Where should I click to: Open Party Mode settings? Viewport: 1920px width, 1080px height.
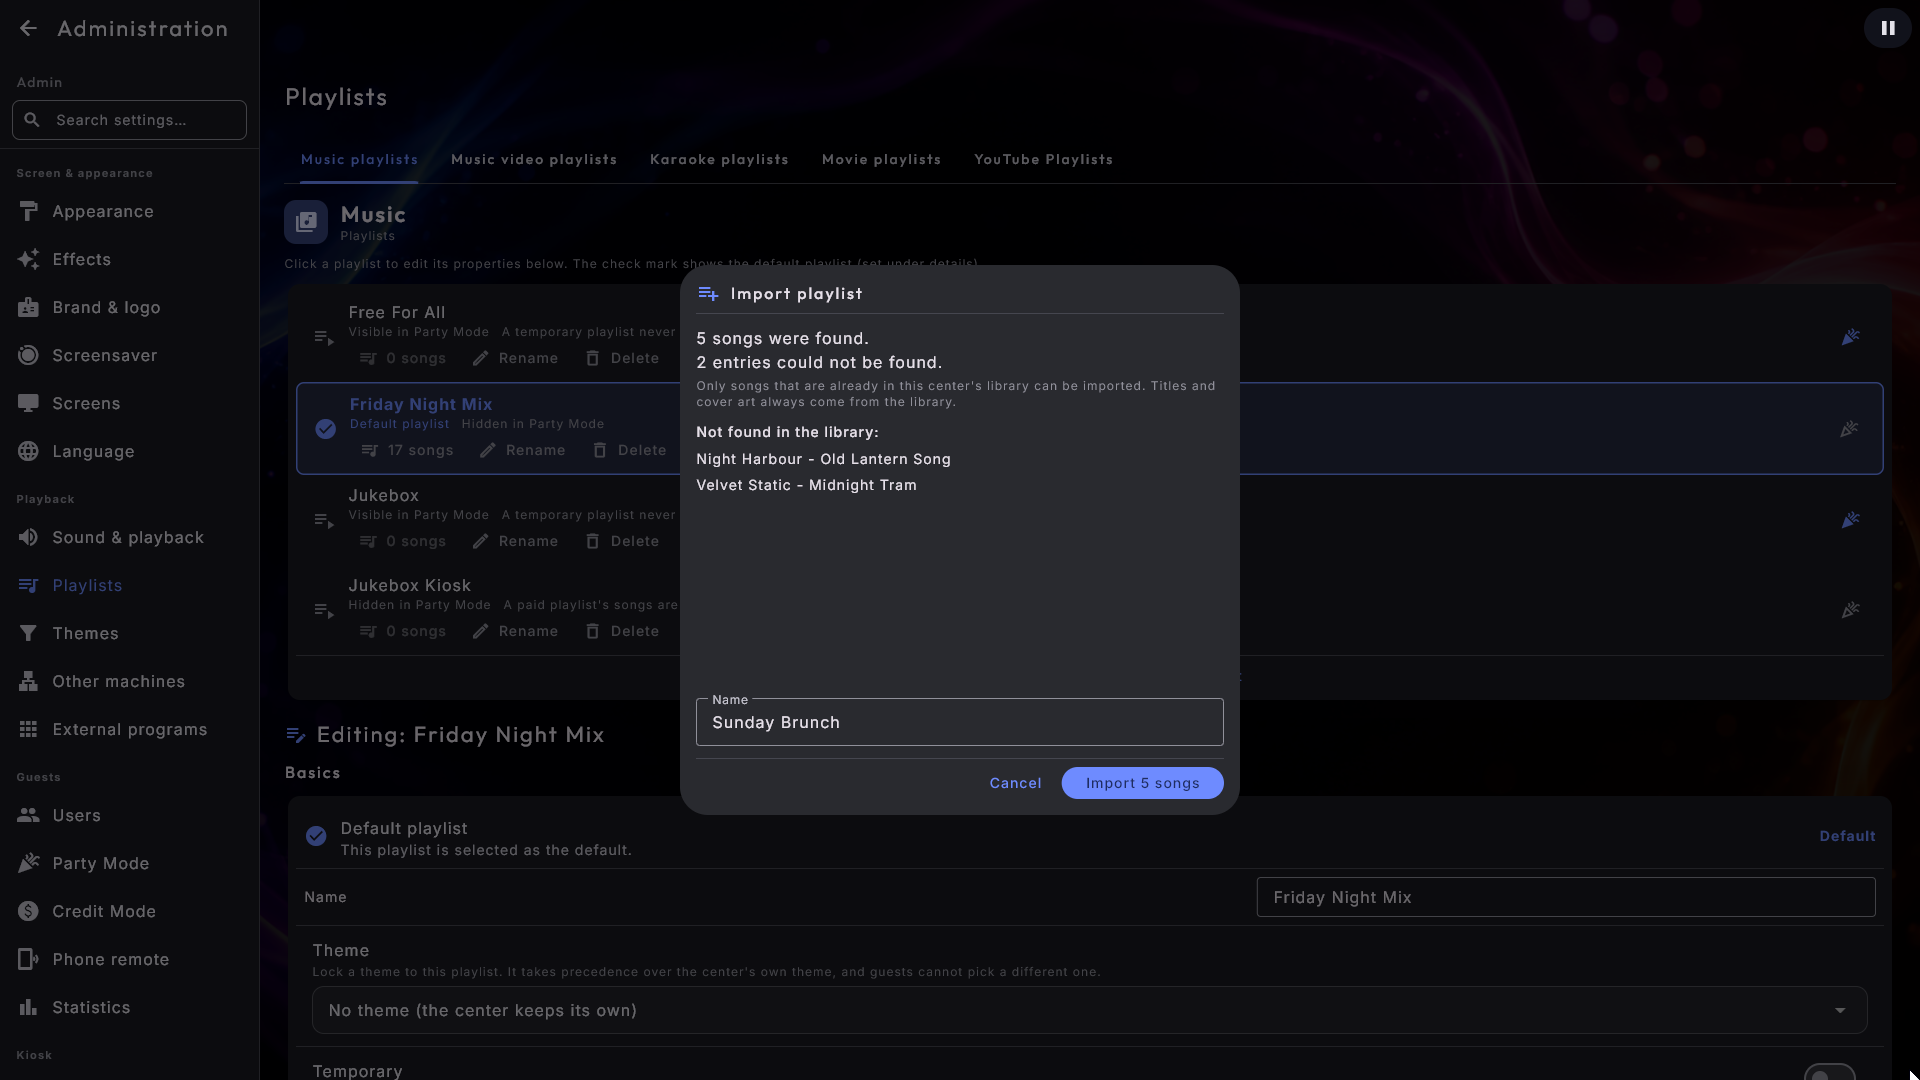pos(130,864)
